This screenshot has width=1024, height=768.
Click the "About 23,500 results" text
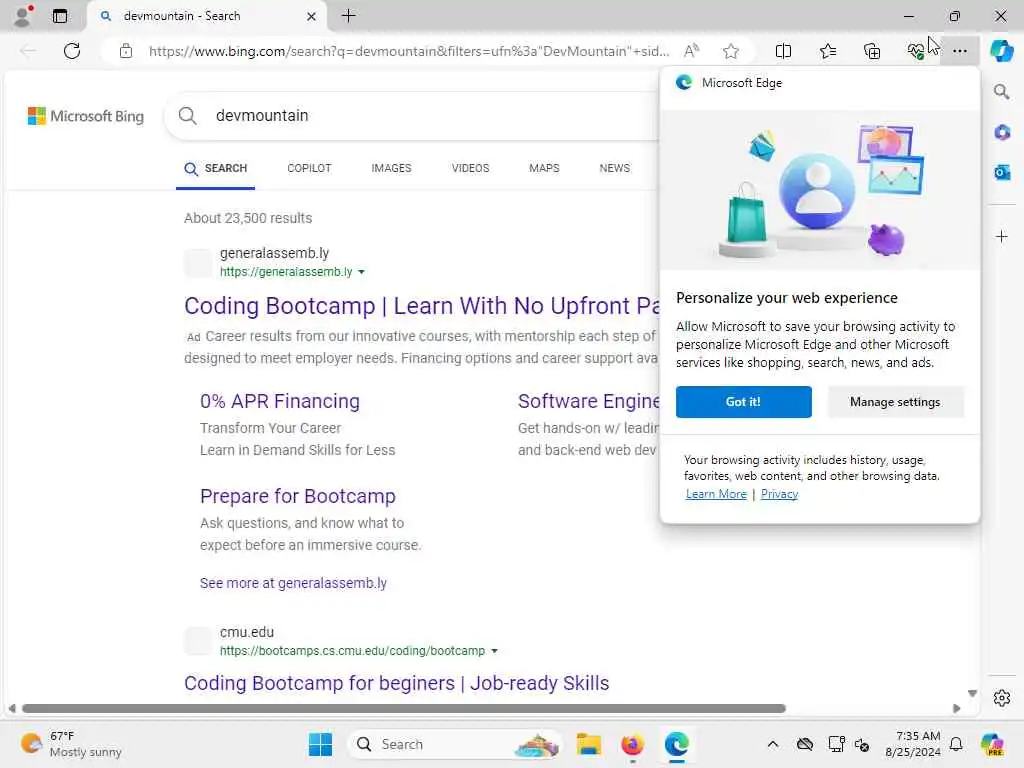coord(248,218)
